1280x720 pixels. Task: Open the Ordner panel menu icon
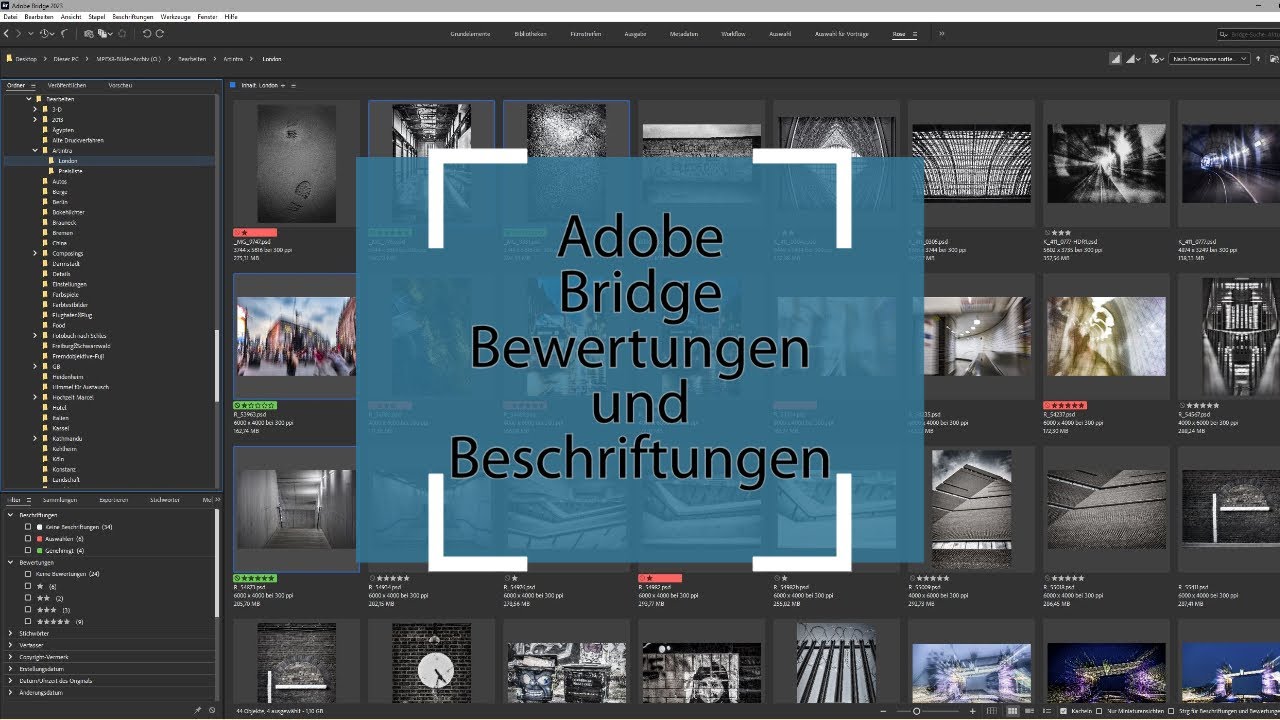[31, 85]
